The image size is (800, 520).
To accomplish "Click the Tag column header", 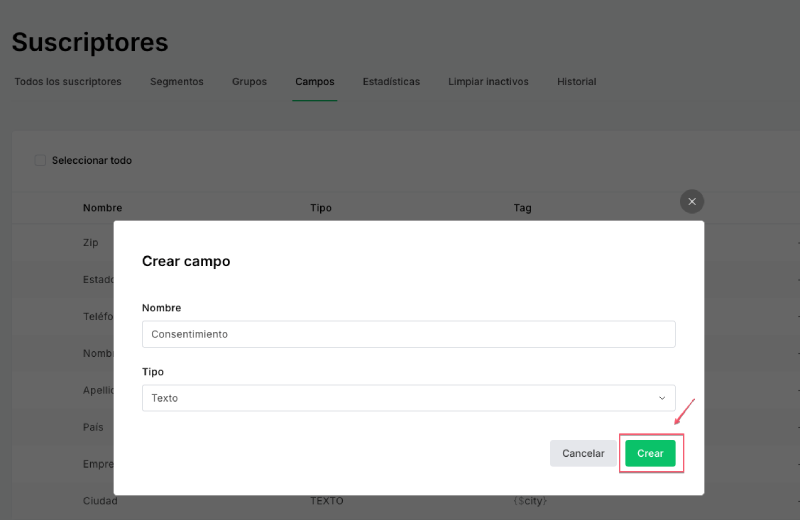I will click(522, 208).
